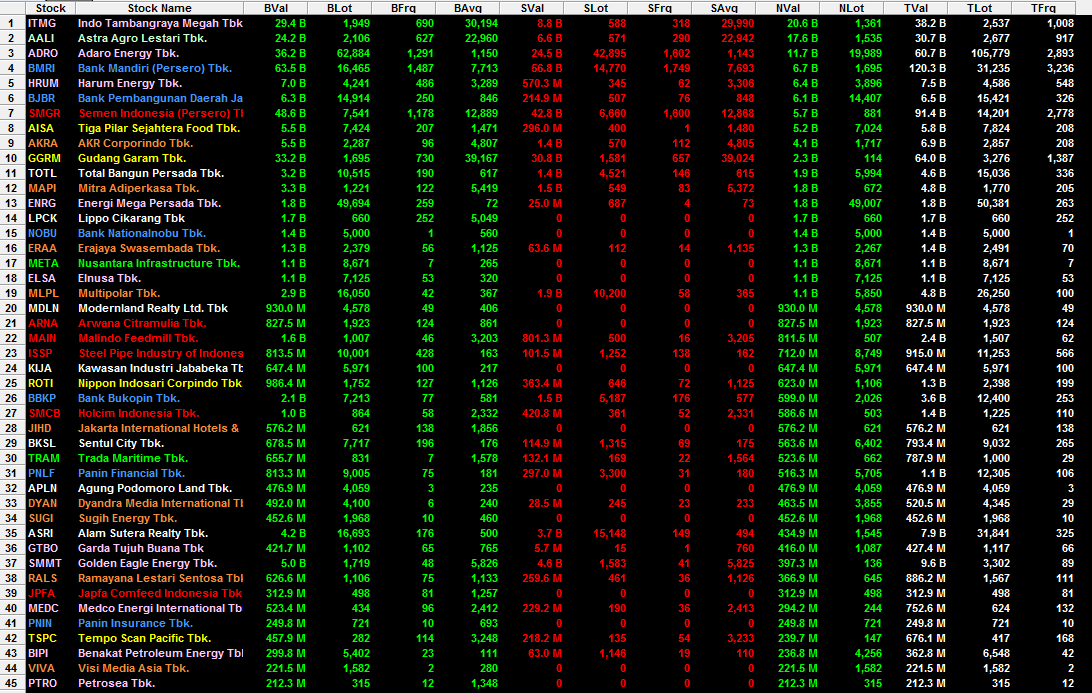Image resolution: width=1092 pixels, height=693 pixels.
Task: Click stock name Erajaya Swasembada Tbk.
Action: [x=149, y=248]
